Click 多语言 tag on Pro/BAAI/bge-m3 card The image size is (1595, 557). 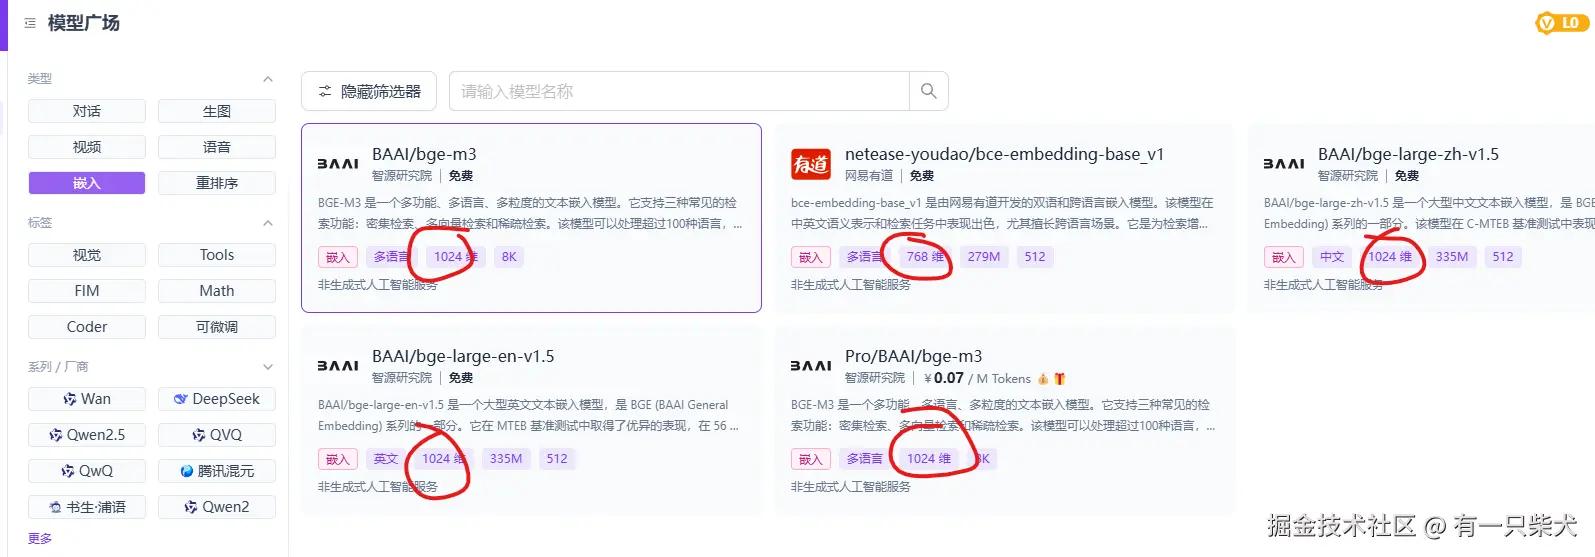pos(865,459)
